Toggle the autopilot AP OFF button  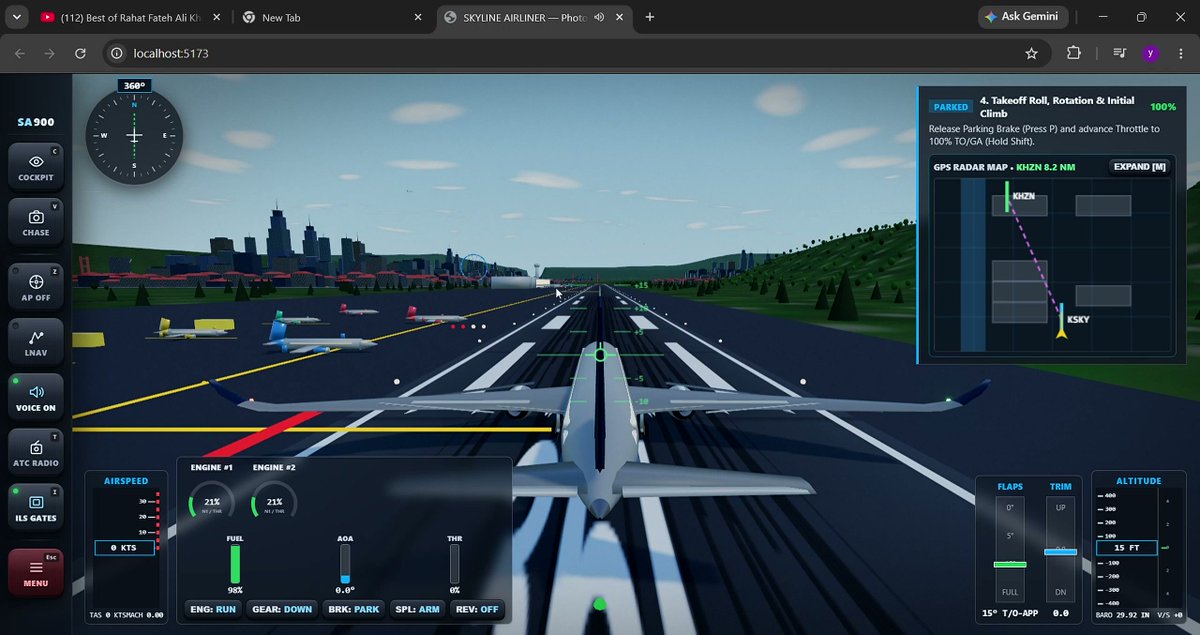[36, 287]
